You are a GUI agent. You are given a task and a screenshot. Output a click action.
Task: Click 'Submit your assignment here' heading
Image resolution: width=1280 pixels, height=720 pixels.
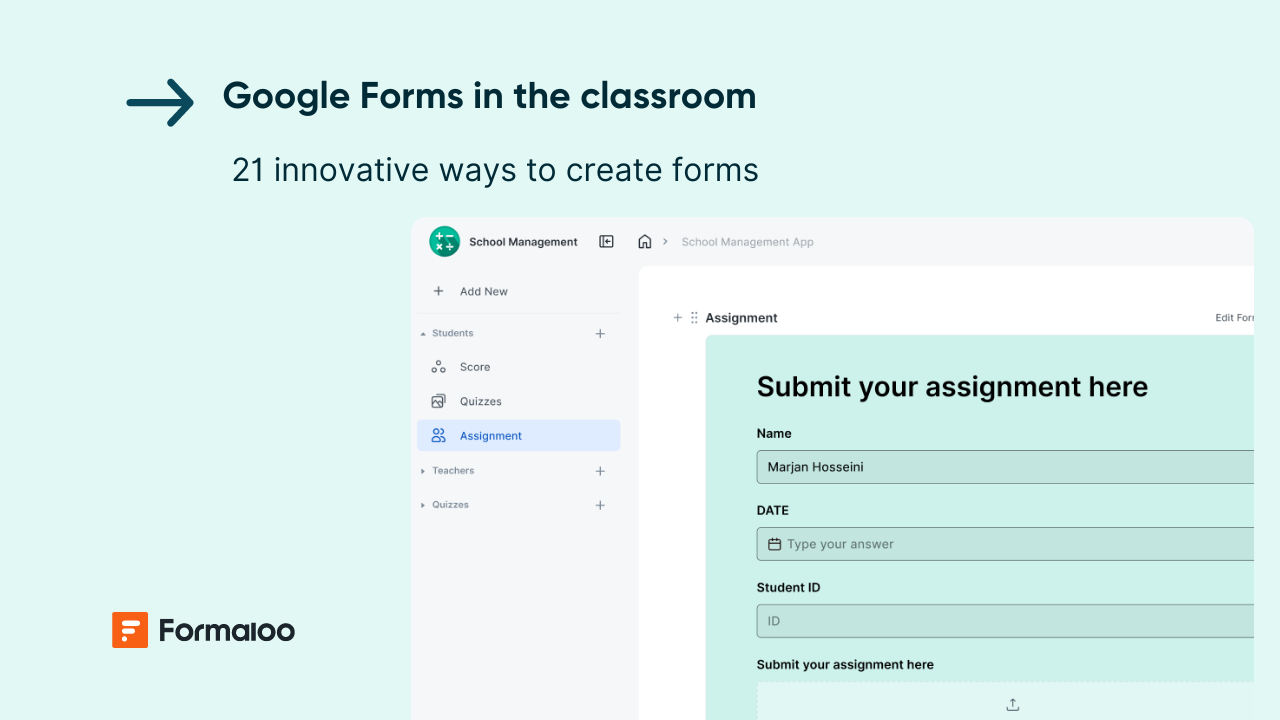click(x=952, y=387)
